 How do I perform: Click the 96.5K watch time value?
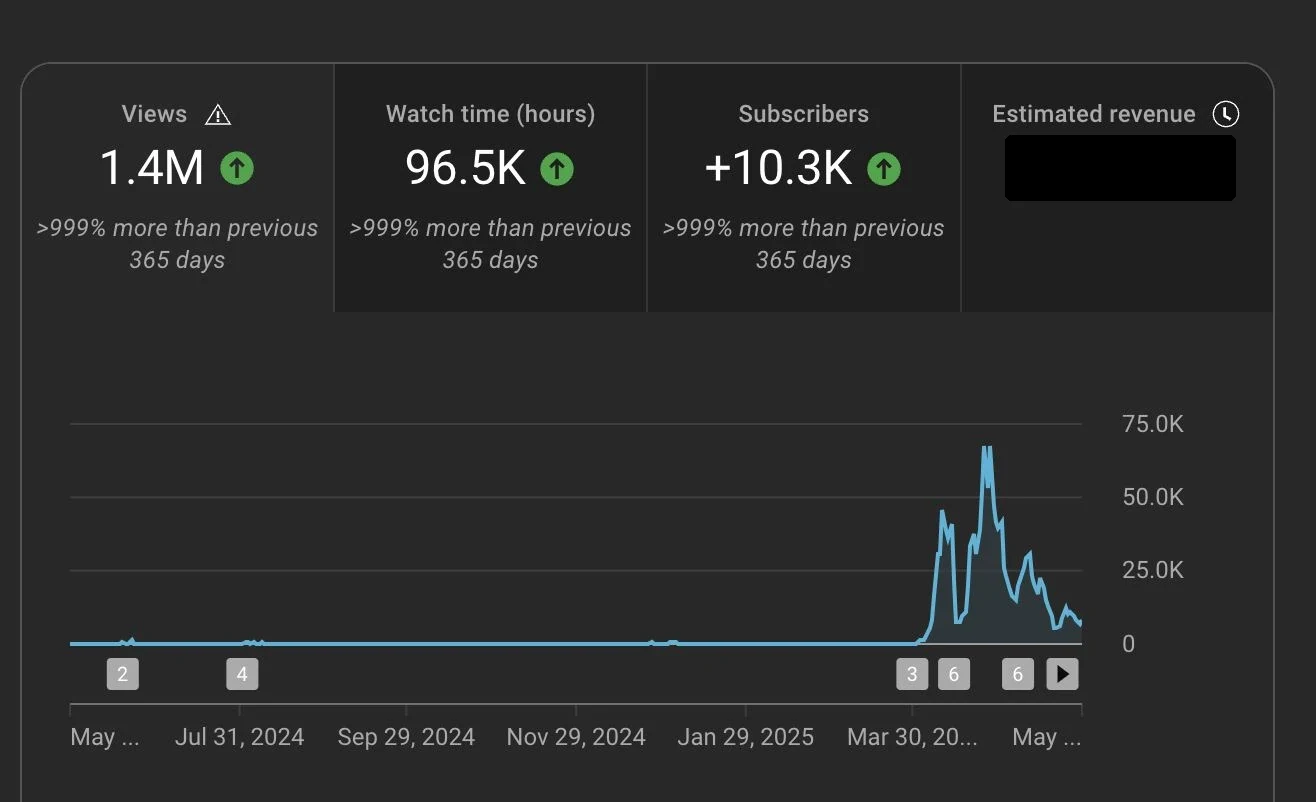[465, 168]
